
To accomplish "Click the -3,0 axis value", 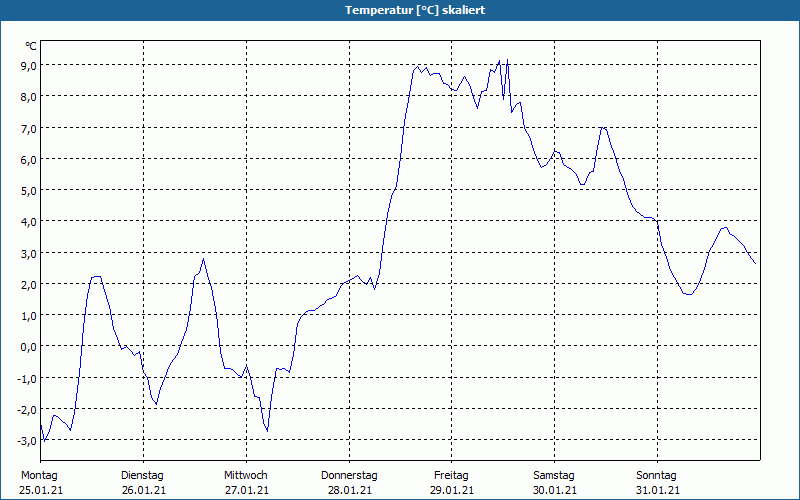I will pyautogui.click(x=27, y=440).
